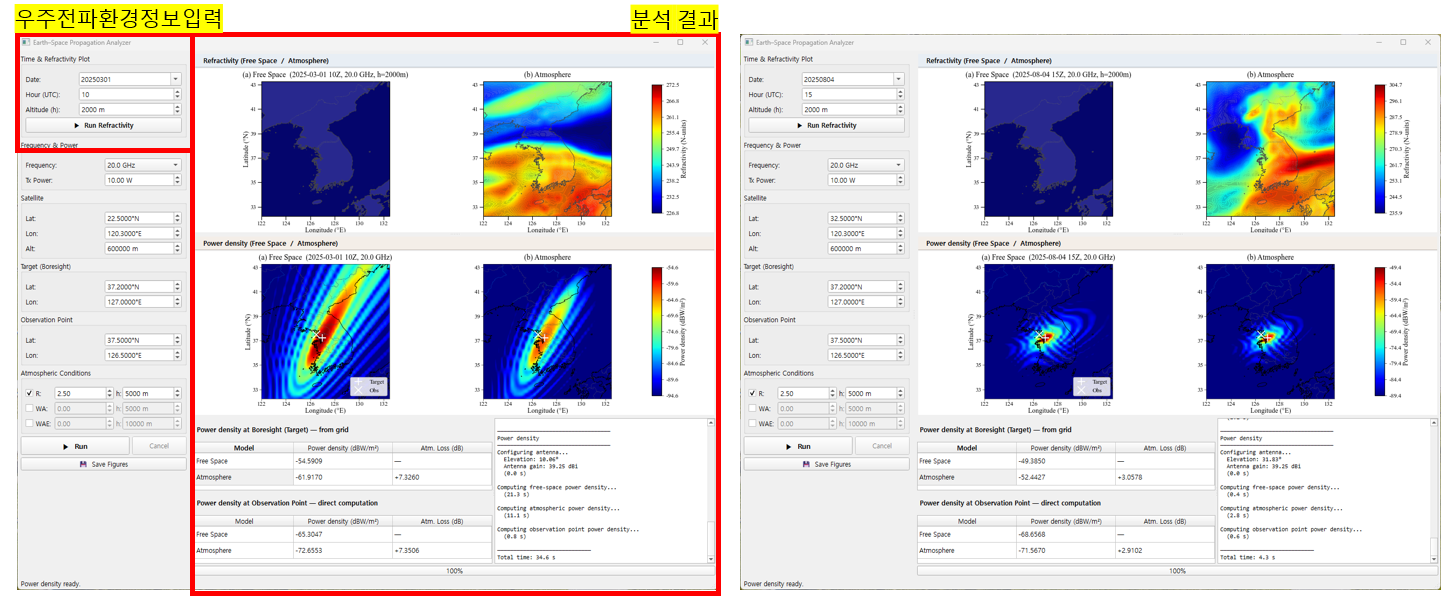The width and height of the screenshot is (1441, 596).
Task: Enable the WA checkbox in the 20250301 window
Action: point(27,408)
